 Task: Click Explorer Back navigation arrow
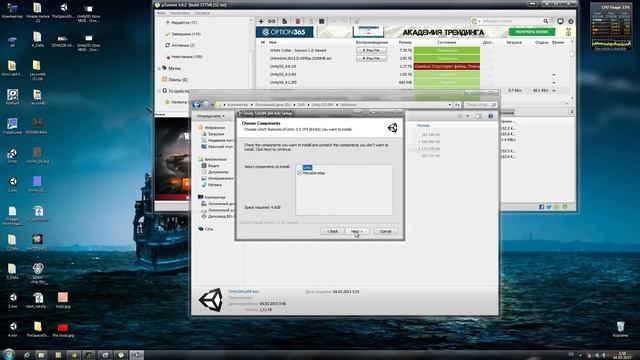coord(196,104)
